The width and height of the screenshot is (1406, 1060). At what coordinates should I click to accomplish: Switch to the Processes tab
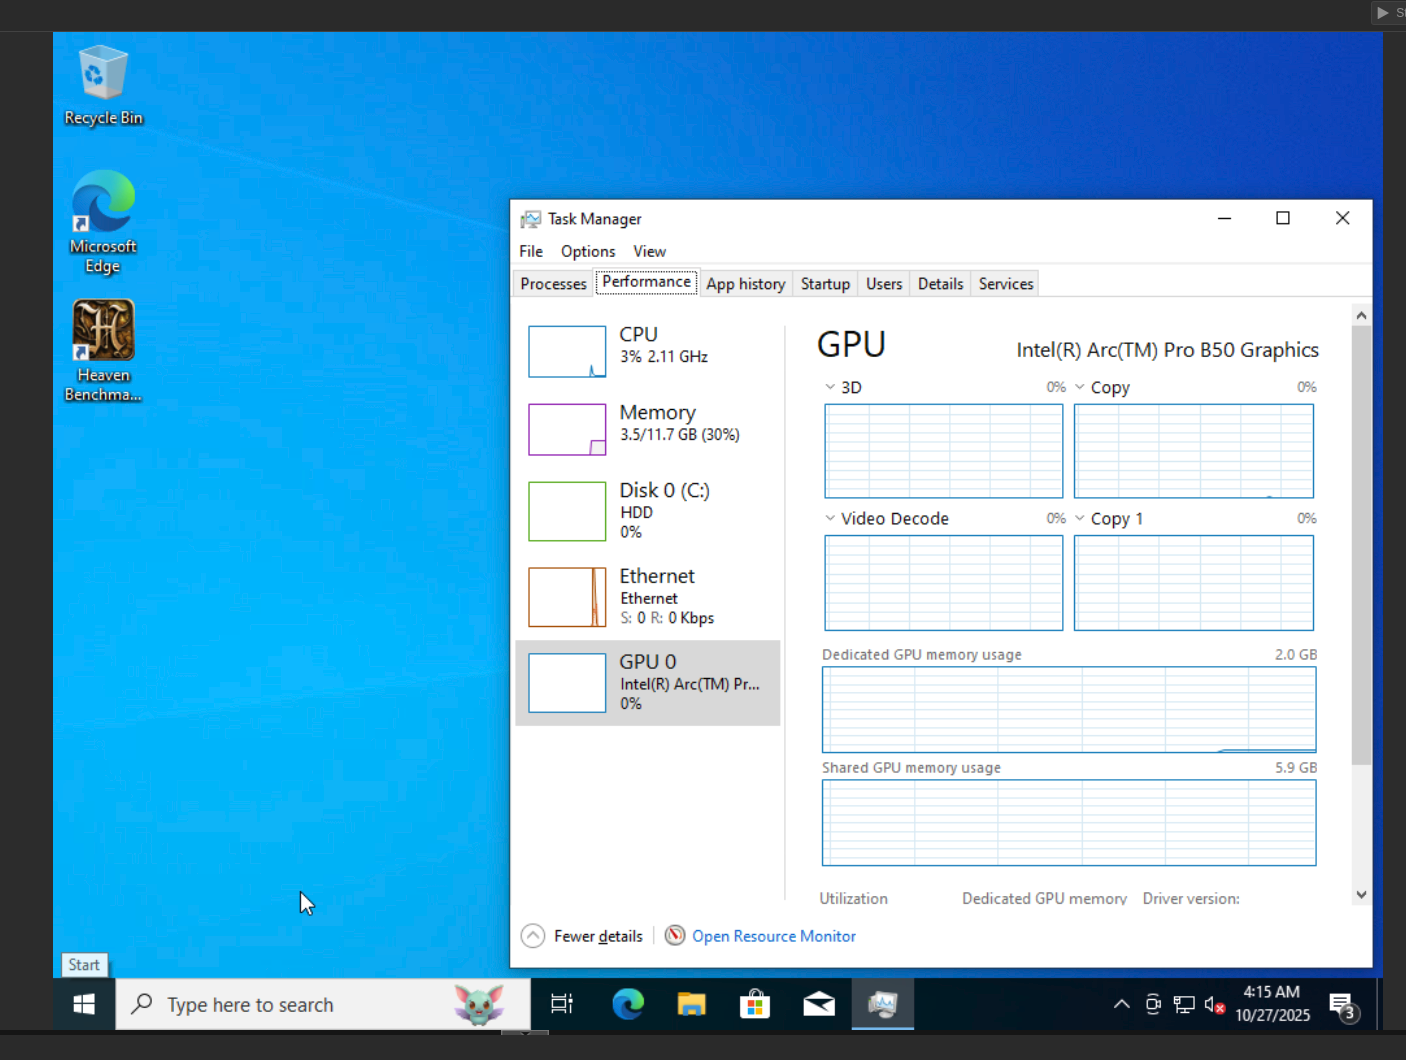[x=553, y=284]
